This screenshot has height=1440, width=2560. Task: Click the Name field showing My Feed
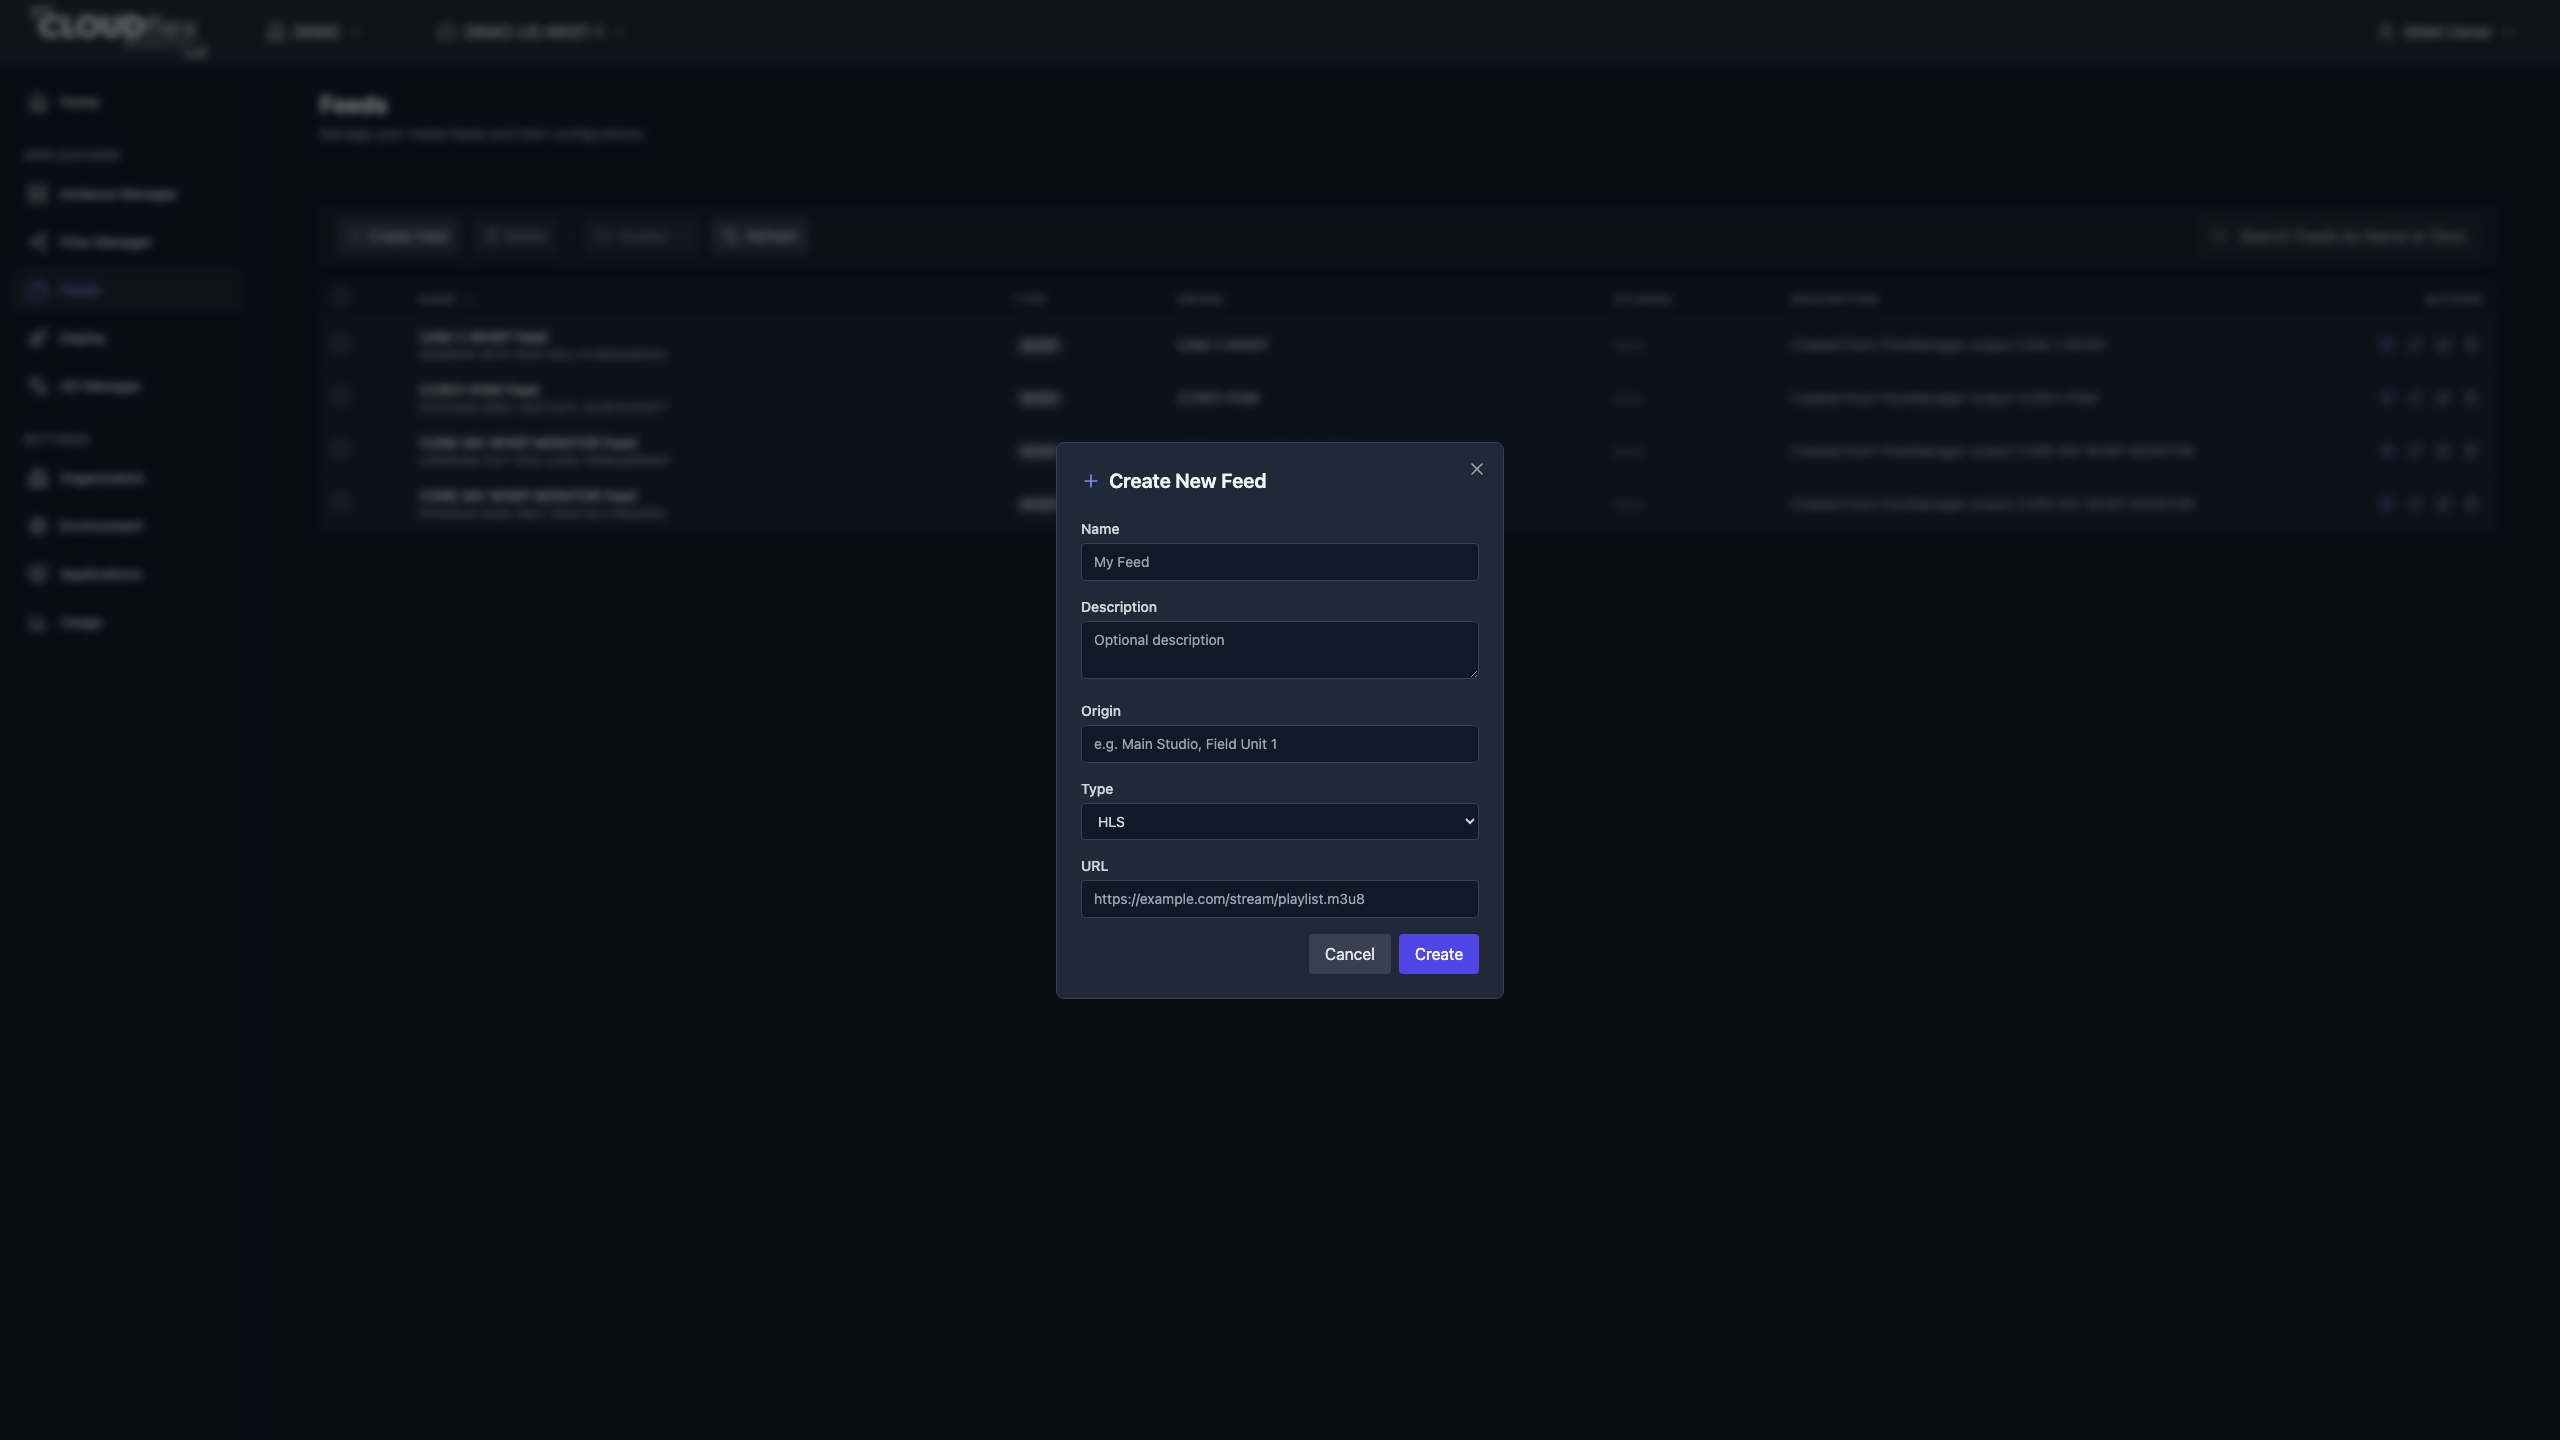pyautogui.click(x=1279, y=562)
